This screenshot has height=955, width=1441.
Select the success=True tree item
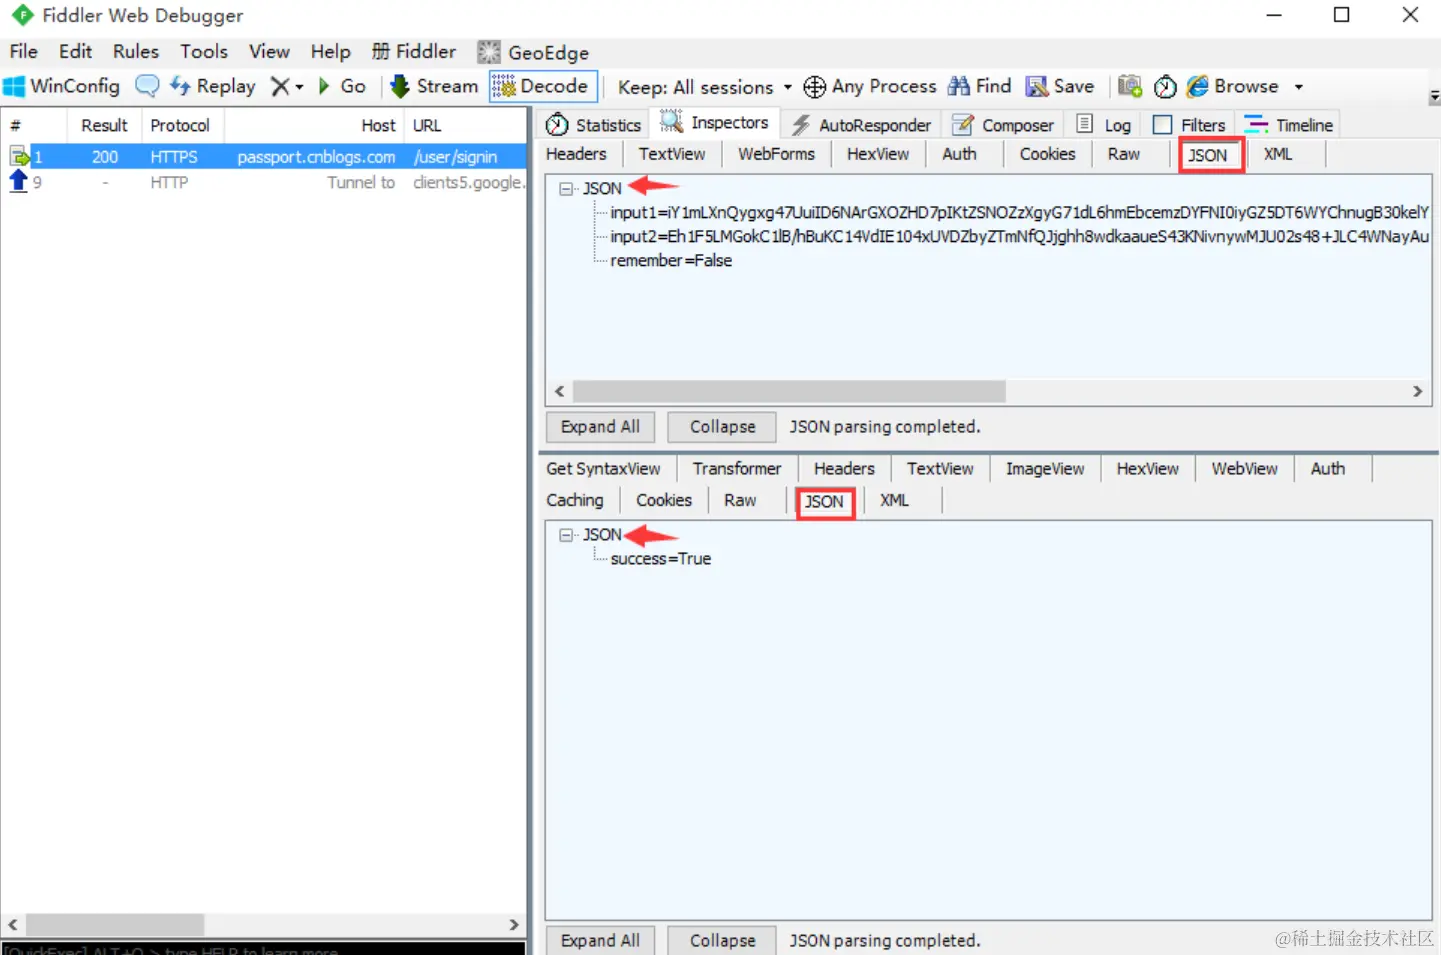661,559
